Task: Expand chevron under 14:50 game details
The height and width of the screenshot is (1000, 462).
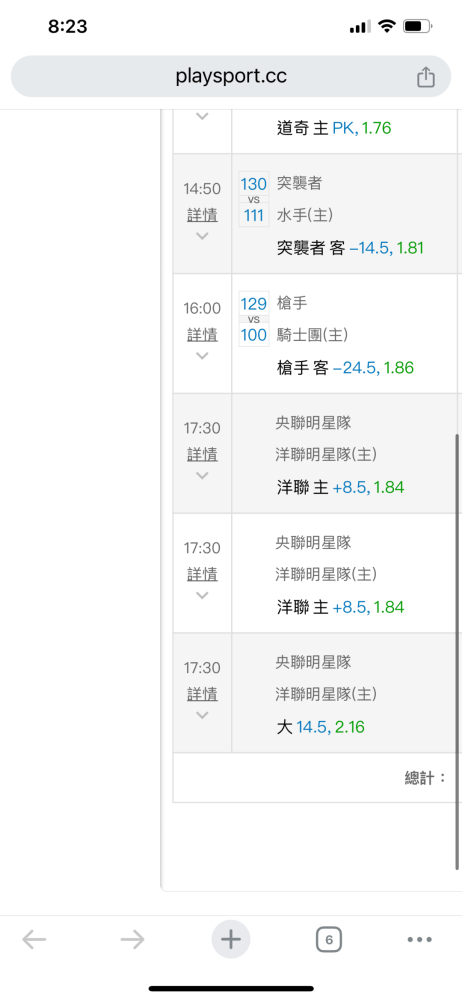Action: point(202,236)
